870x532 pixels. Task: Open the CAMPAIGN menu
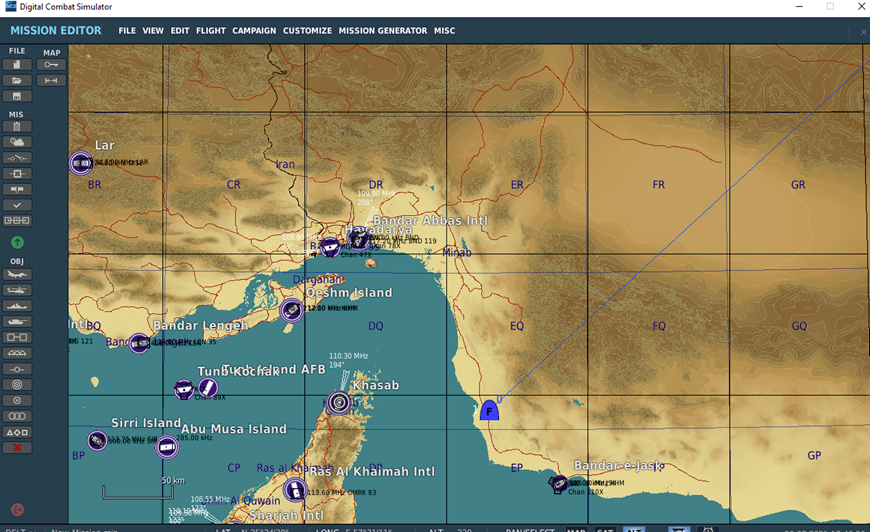pos(254,31)
